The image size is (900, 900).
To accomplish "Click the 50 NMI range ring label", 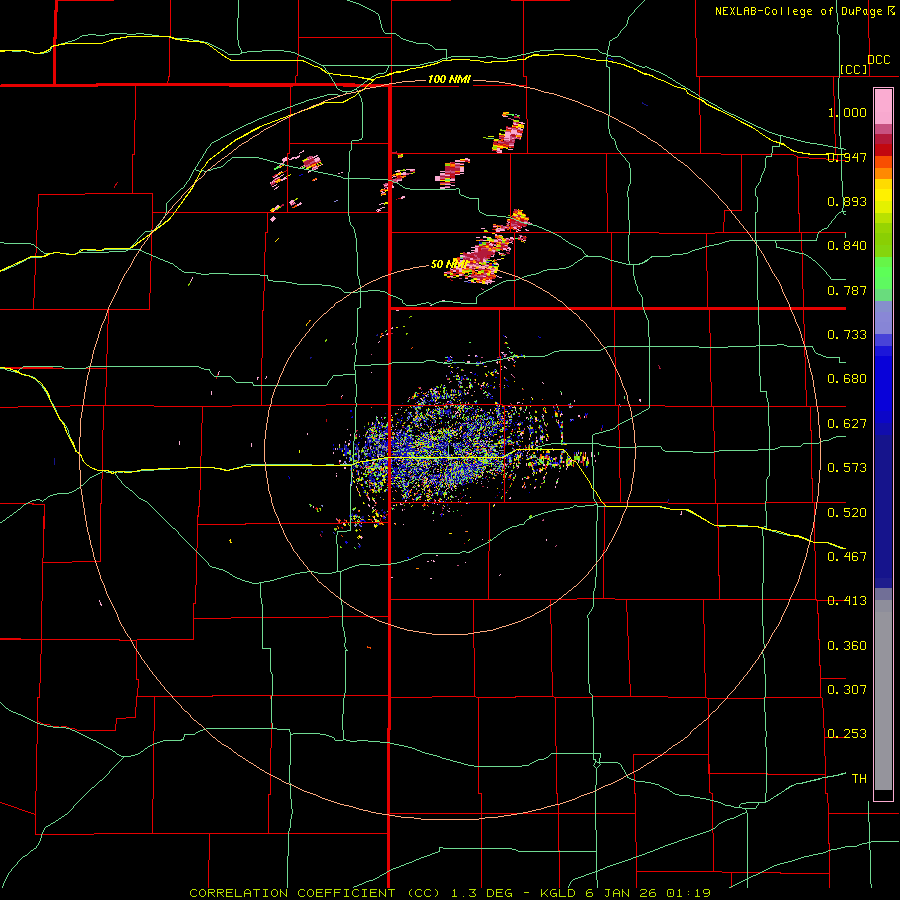I will point(449,264).
